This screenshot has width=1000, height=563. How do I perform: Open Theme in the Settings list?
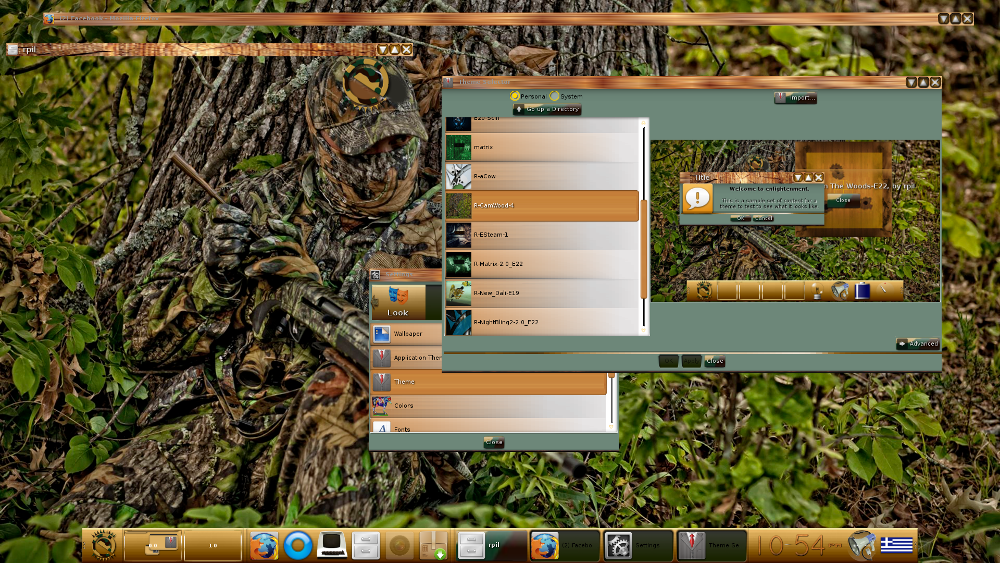point(489,382)
